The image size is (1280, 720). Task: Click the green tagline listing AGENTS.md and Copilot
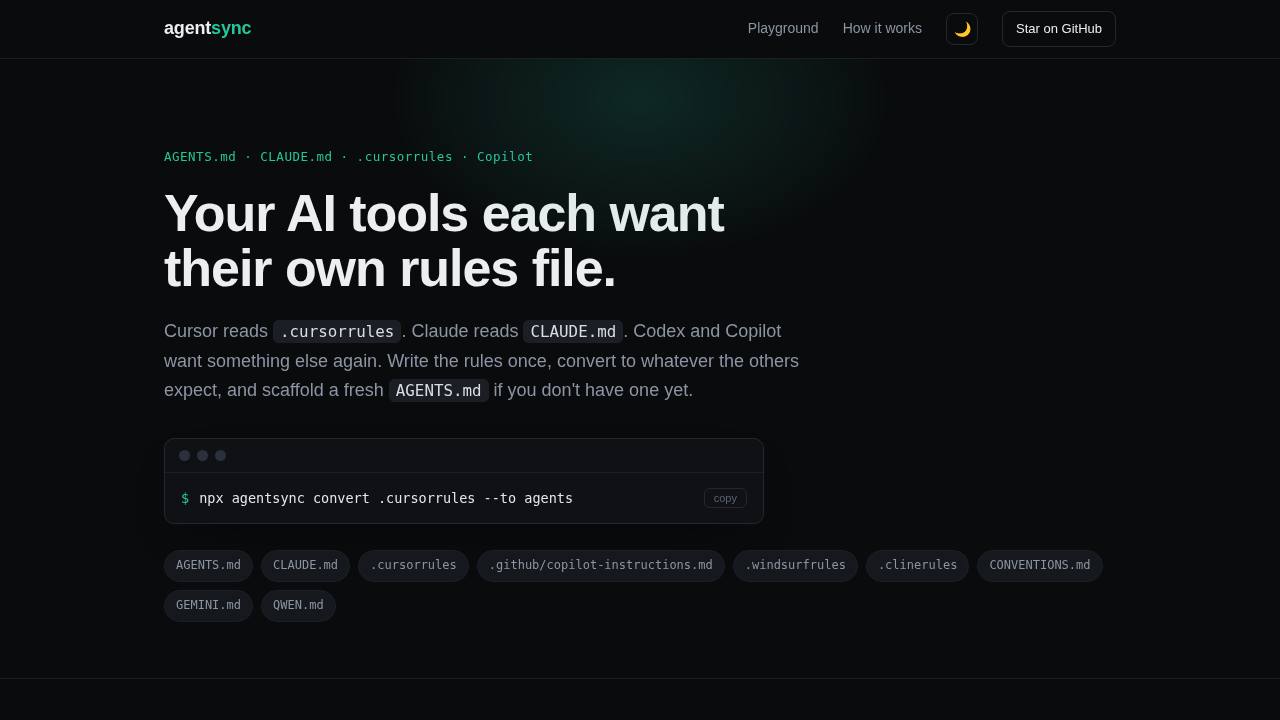click(x=348, y=157)
